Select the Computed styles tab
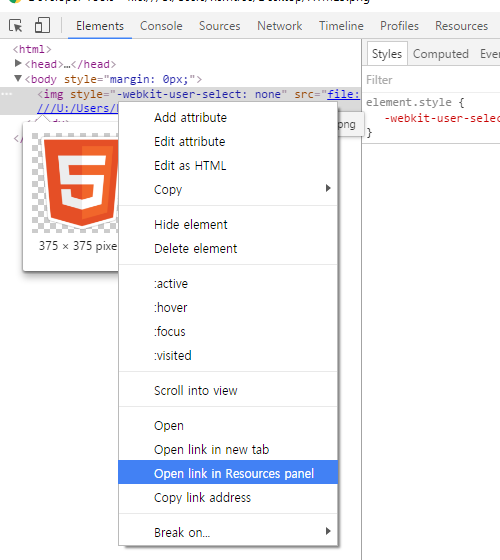500x560 pixels. 441,54
